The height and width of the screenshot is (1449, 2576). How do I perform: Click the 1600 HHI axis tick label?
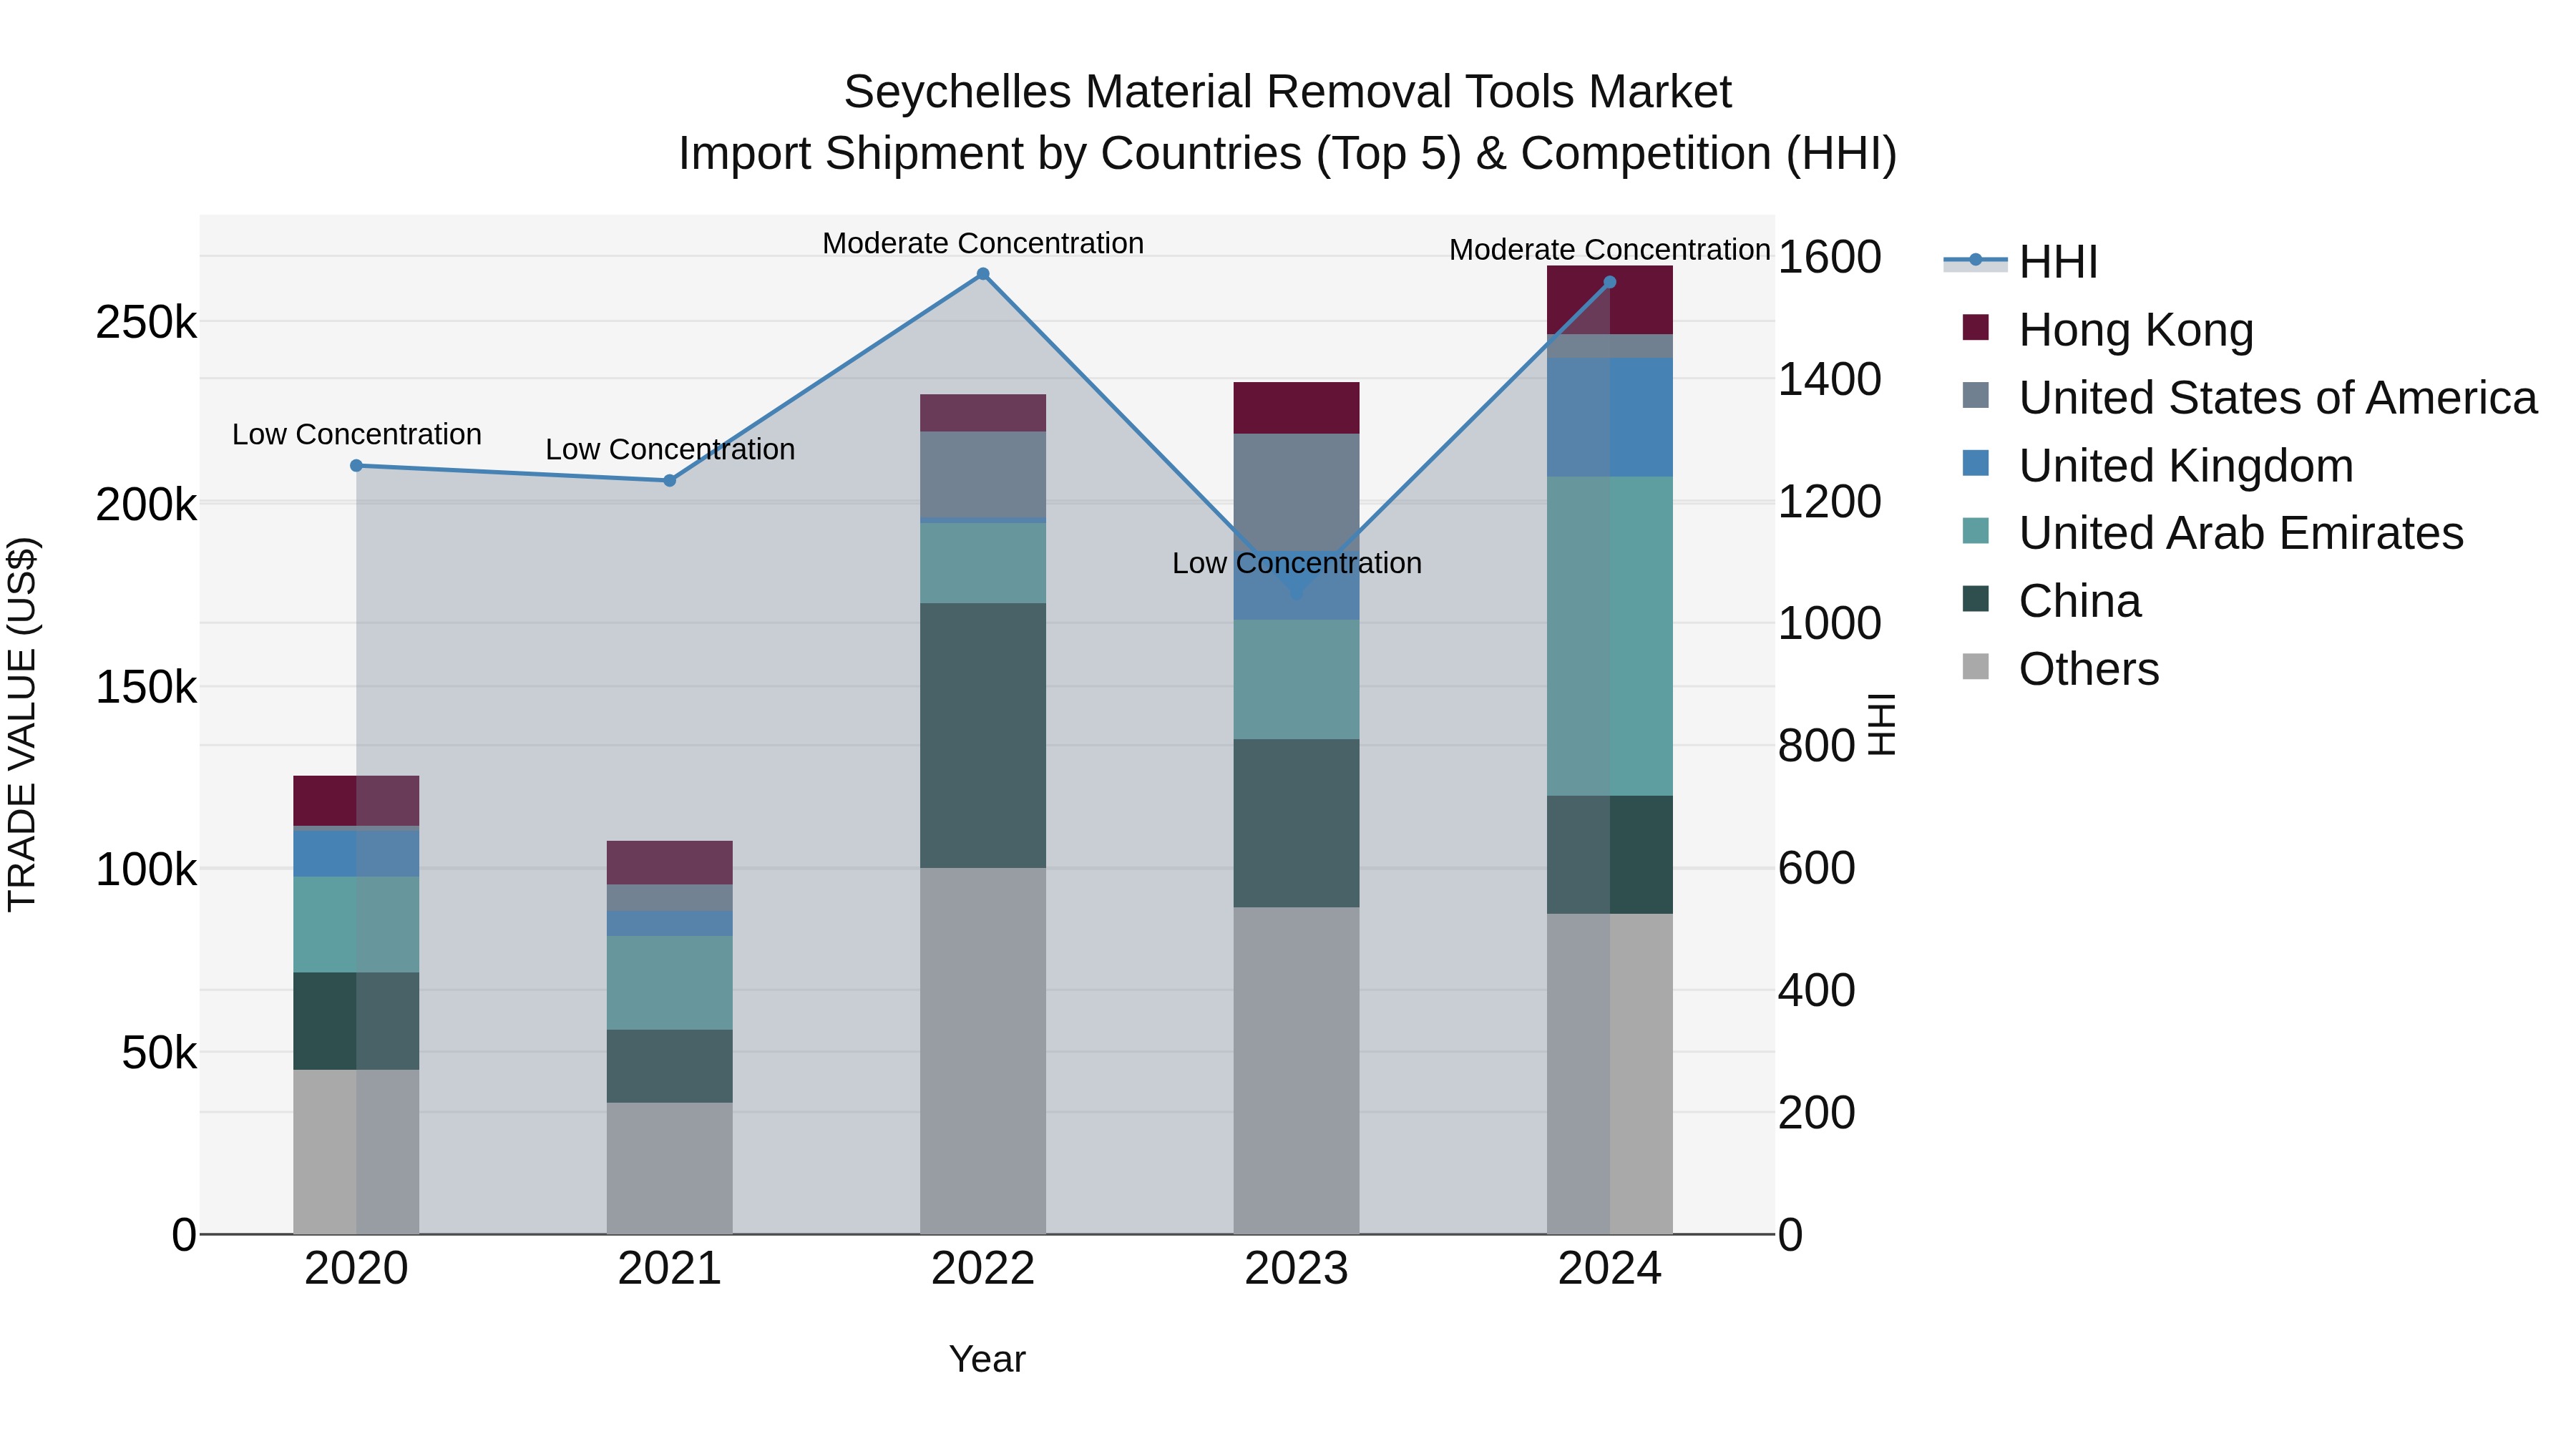(x=1830, y=257)
